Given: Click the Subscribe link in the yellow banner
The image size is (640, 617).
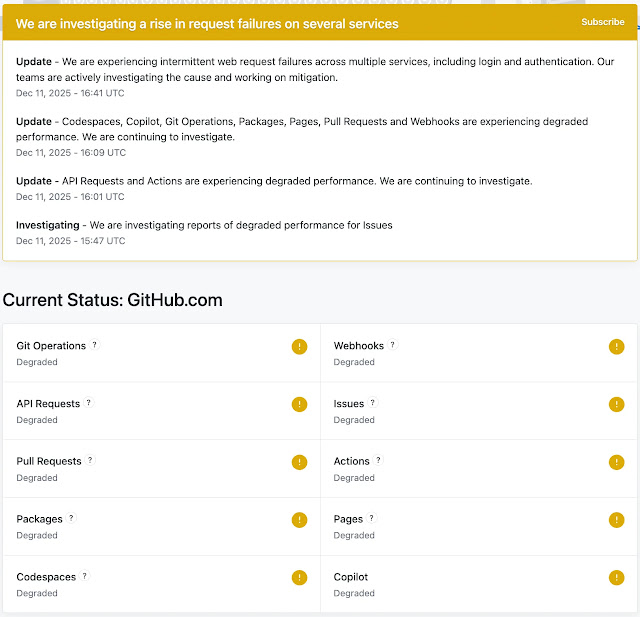Looking at the screenshot, I should coord(602,22).
